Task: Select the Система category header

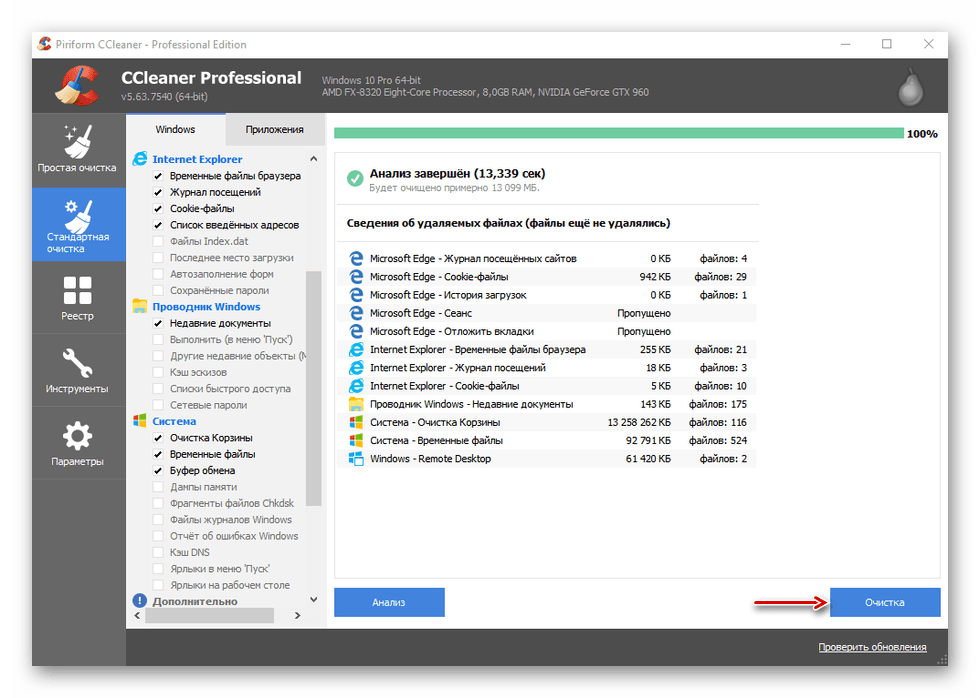Action: pyautogui.click(x=174, y=421)
